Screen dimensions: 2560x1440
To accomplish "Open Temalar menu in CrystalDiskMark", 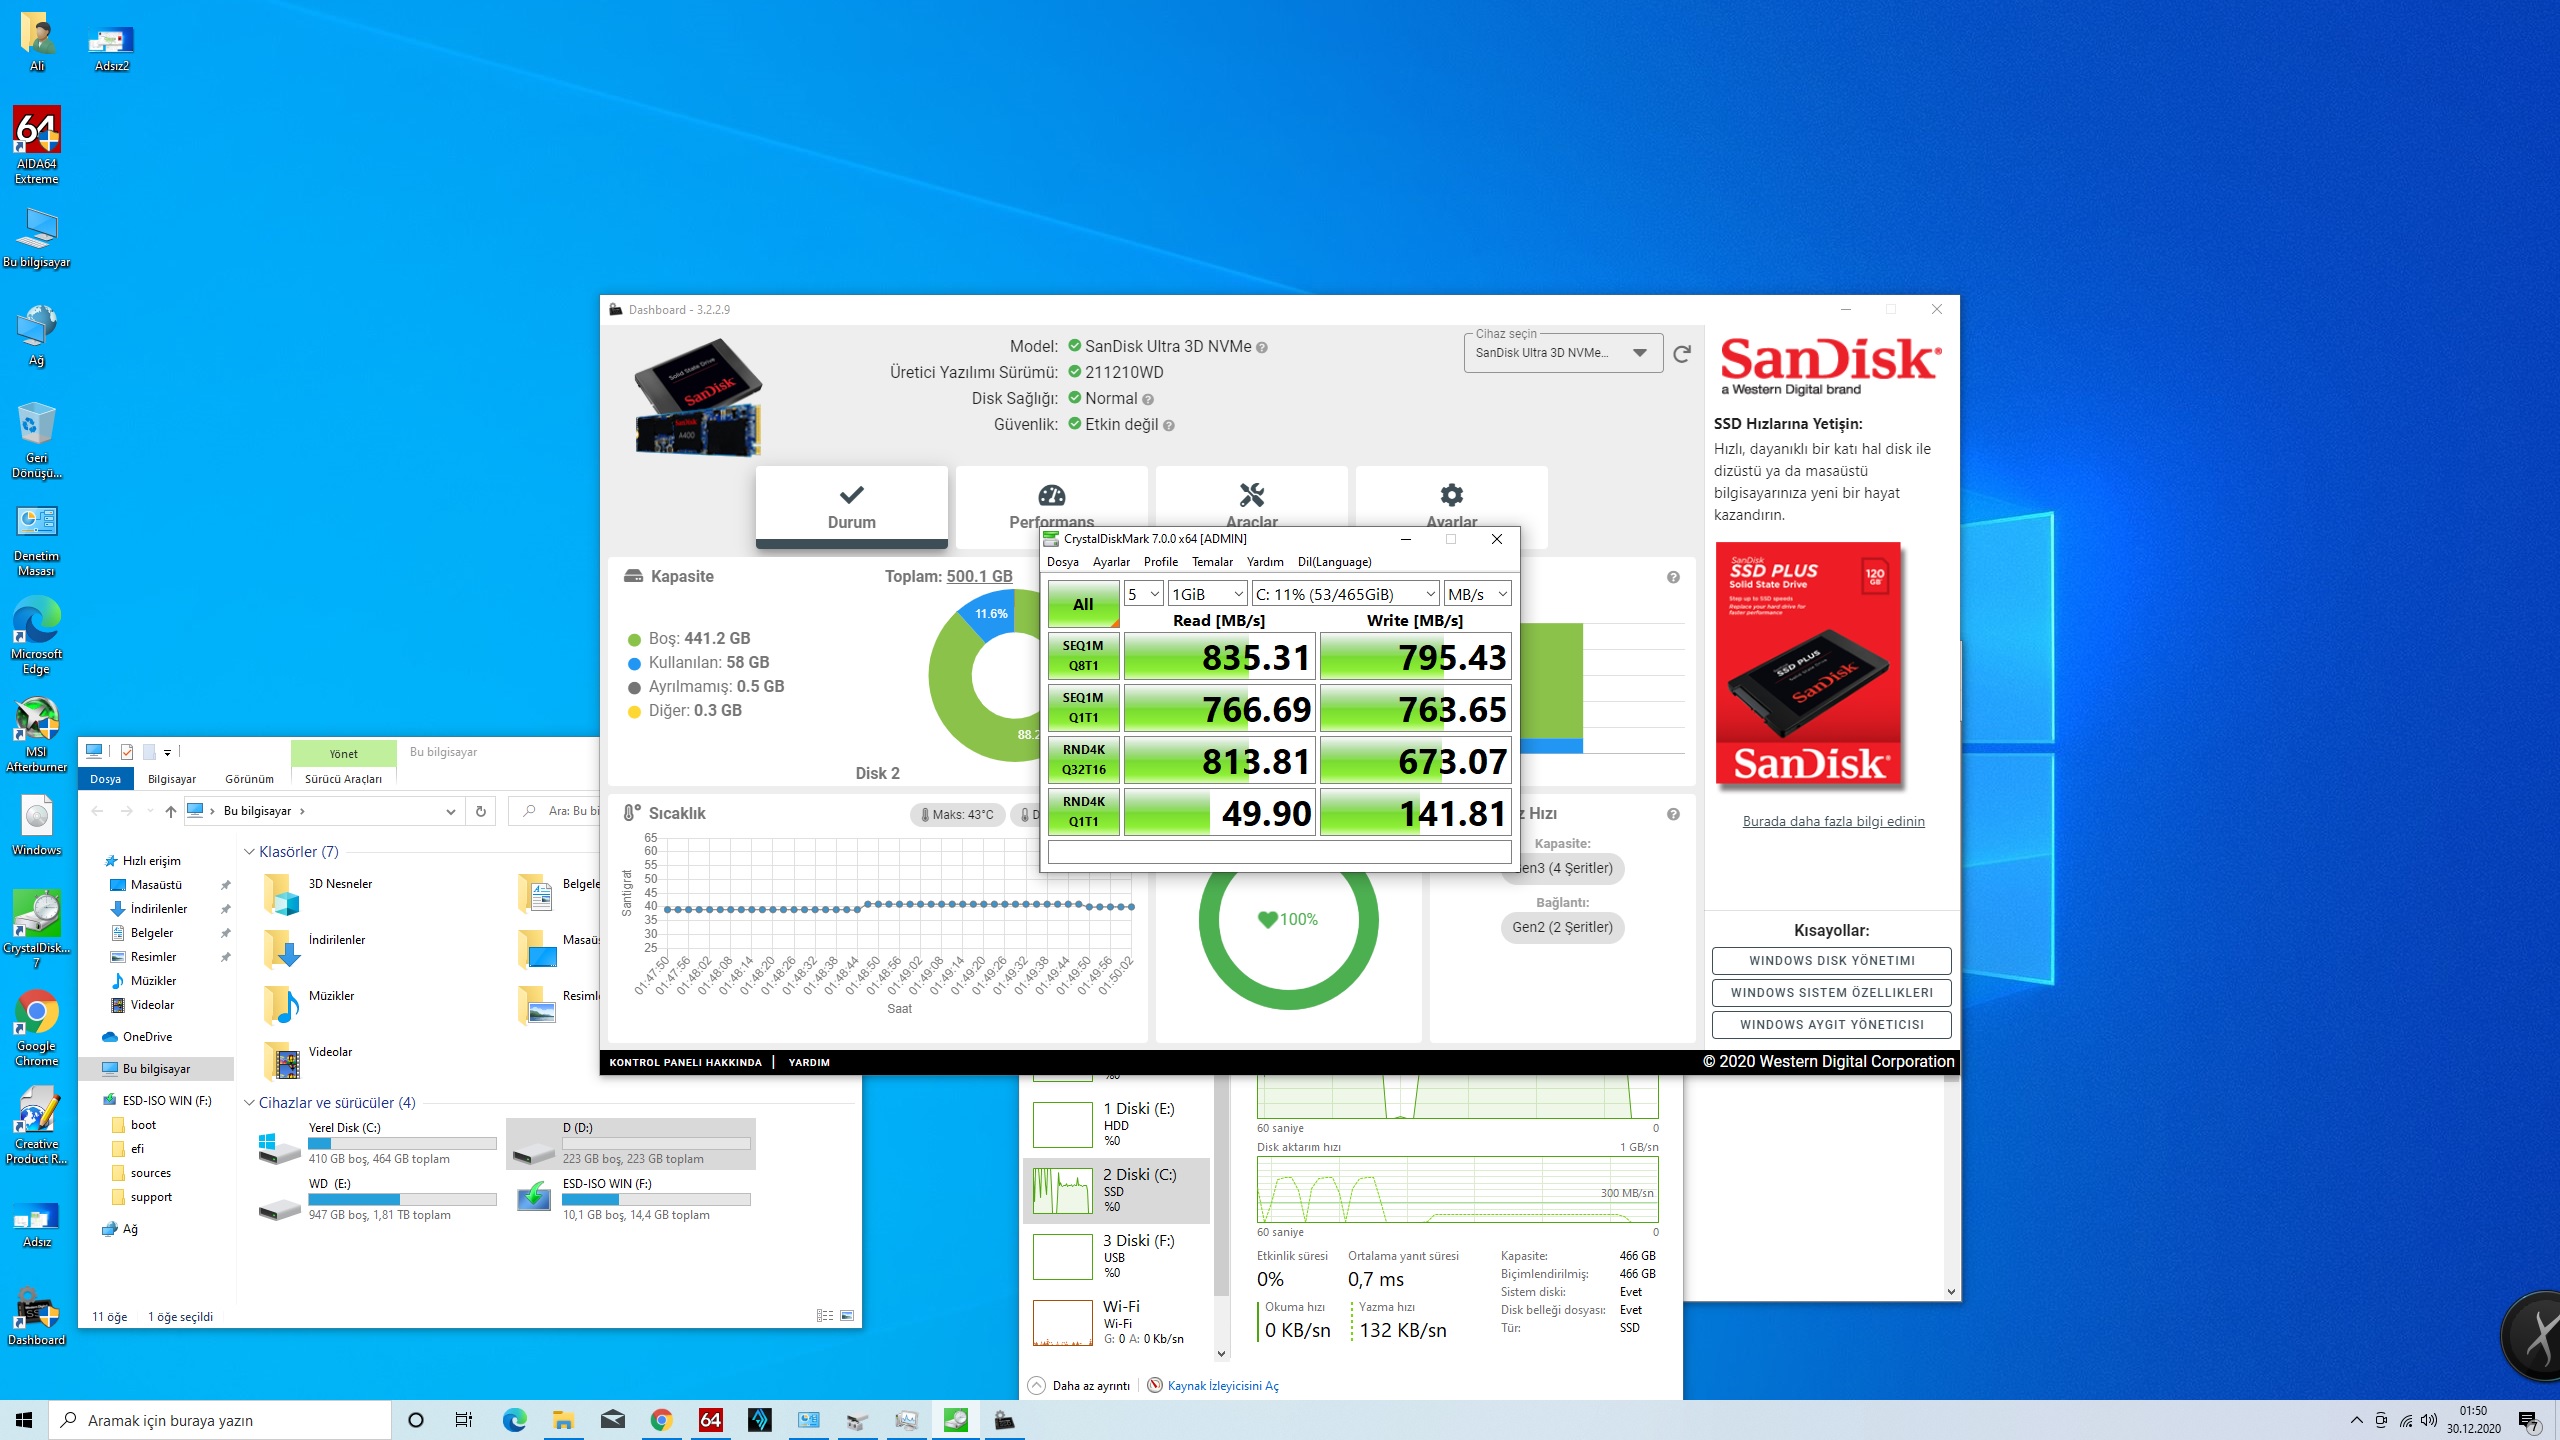I will coord(1212,562).
